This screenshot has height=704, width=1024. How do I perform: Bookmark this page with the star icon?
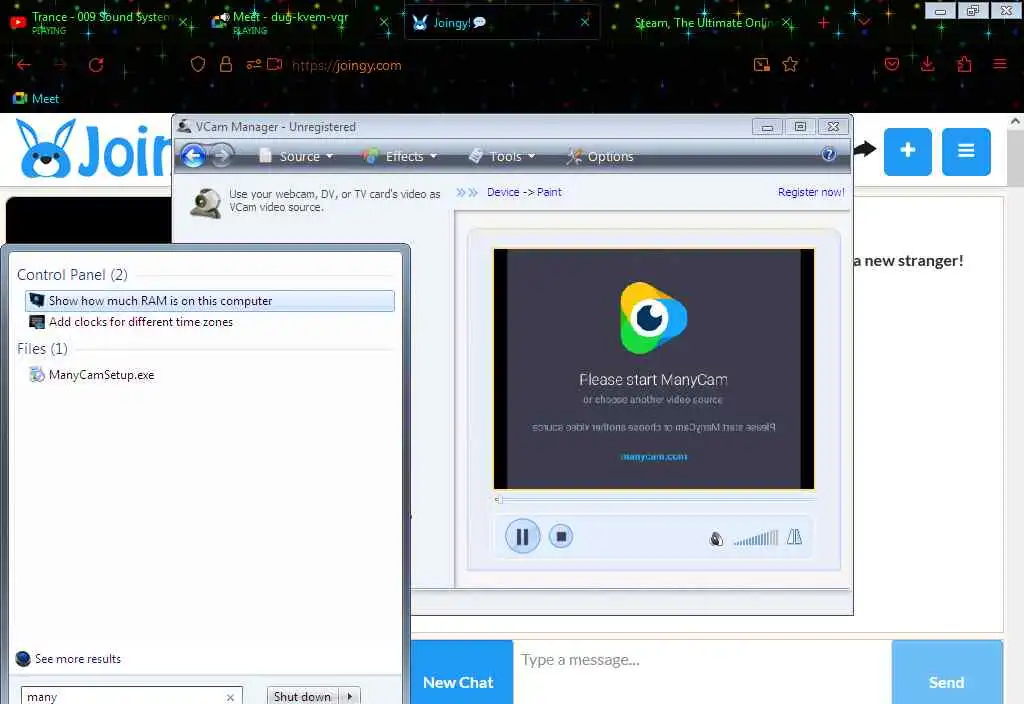(x=790, y=64)
